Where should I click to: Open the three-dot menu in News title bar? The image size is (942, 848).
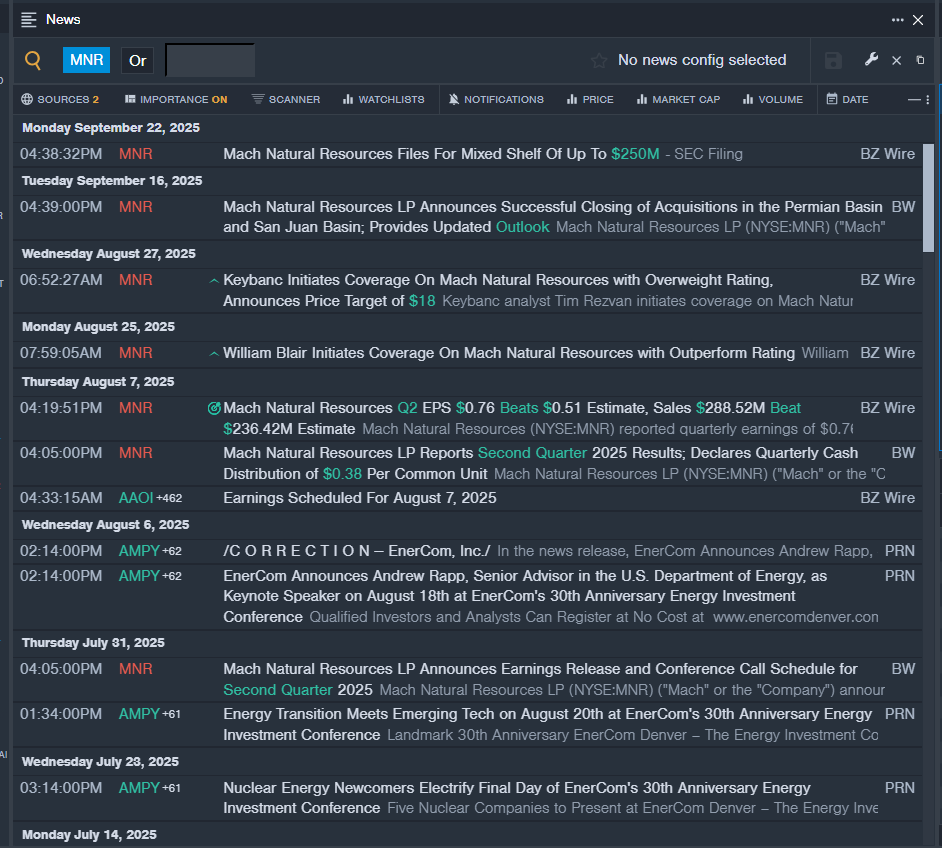click(x=898, y=20)
